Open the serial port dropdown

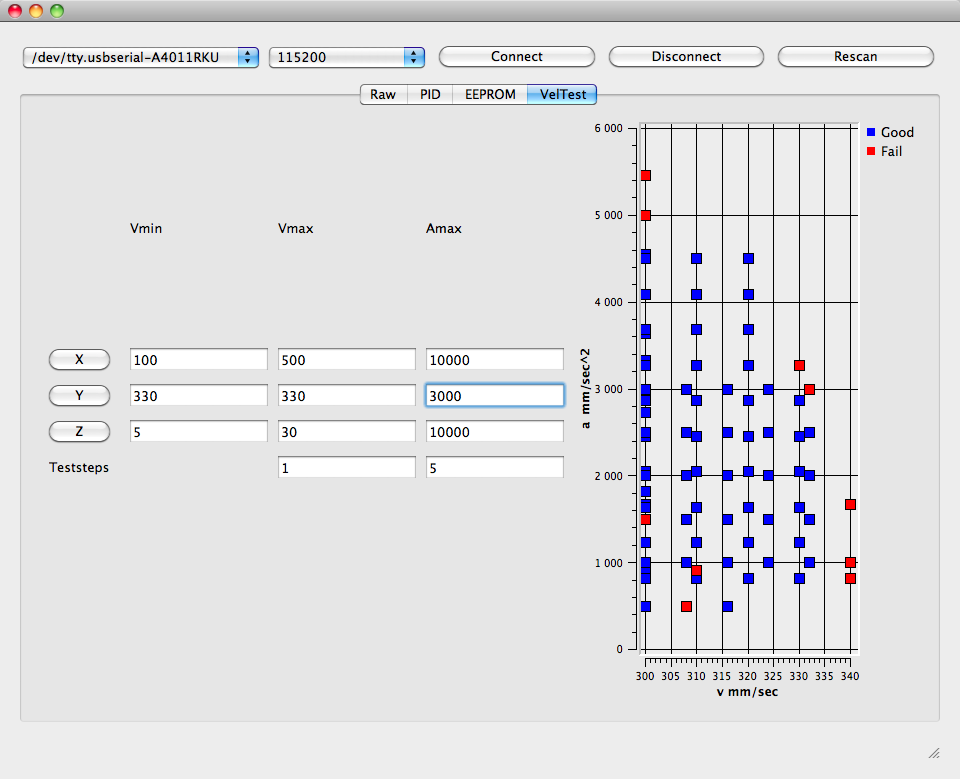141,57
